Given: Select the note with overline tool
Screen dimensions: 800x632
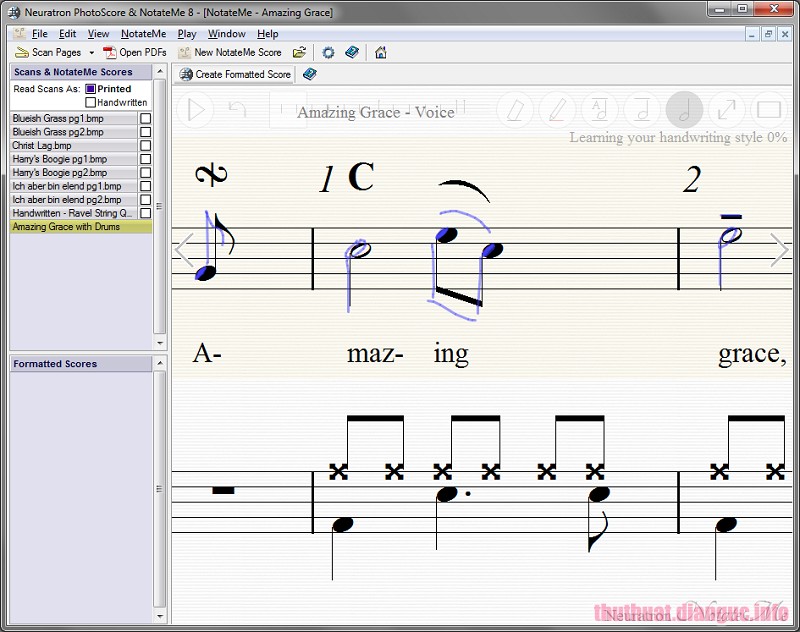Looking at the screenshot, I should (642, 110).
